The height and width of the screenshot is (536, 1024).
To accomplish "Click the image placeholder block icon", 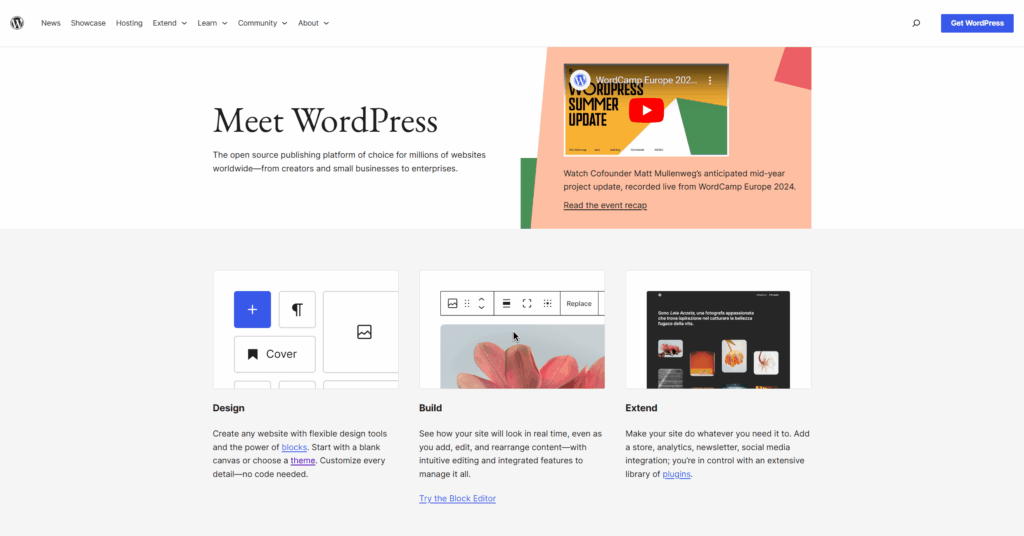I will click(364, 332).
